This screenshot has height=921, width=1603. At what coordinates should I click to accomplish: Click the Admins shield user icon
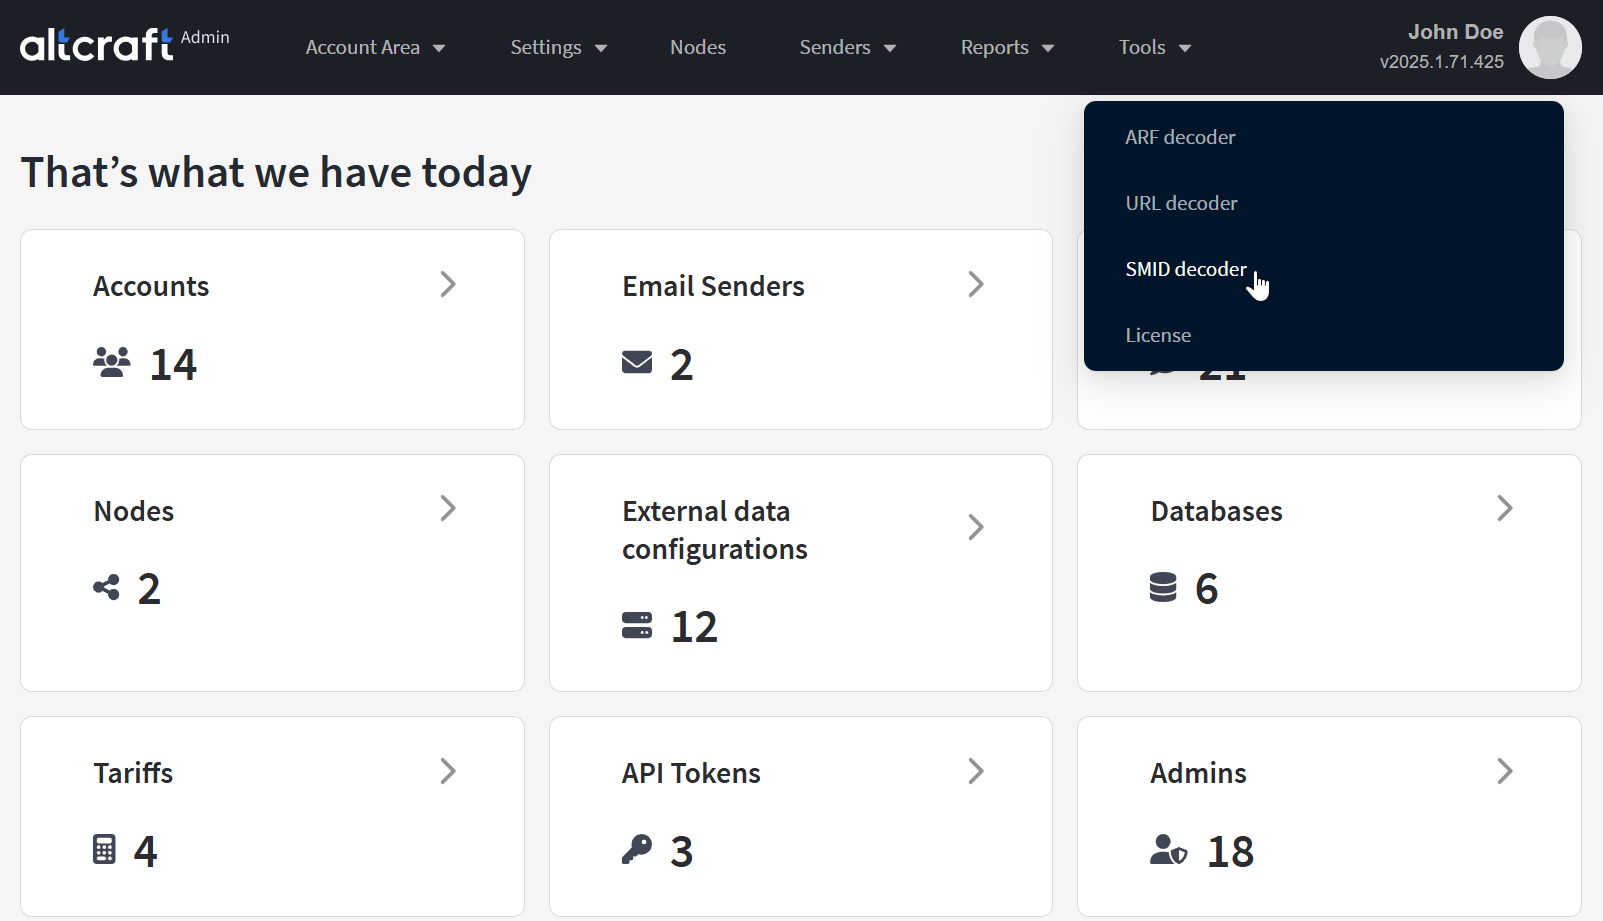click(1168, 850)
